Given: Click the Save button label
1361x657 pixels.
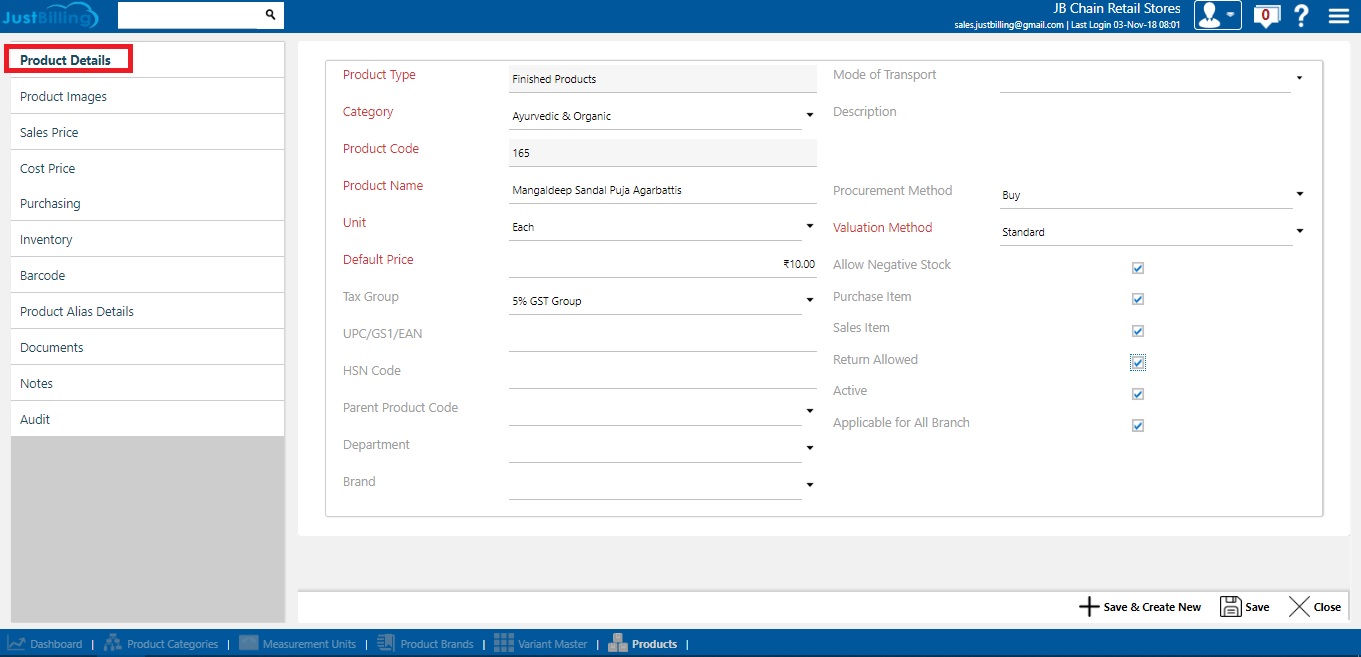Looking at the screenshot, I should (1257, 607).
